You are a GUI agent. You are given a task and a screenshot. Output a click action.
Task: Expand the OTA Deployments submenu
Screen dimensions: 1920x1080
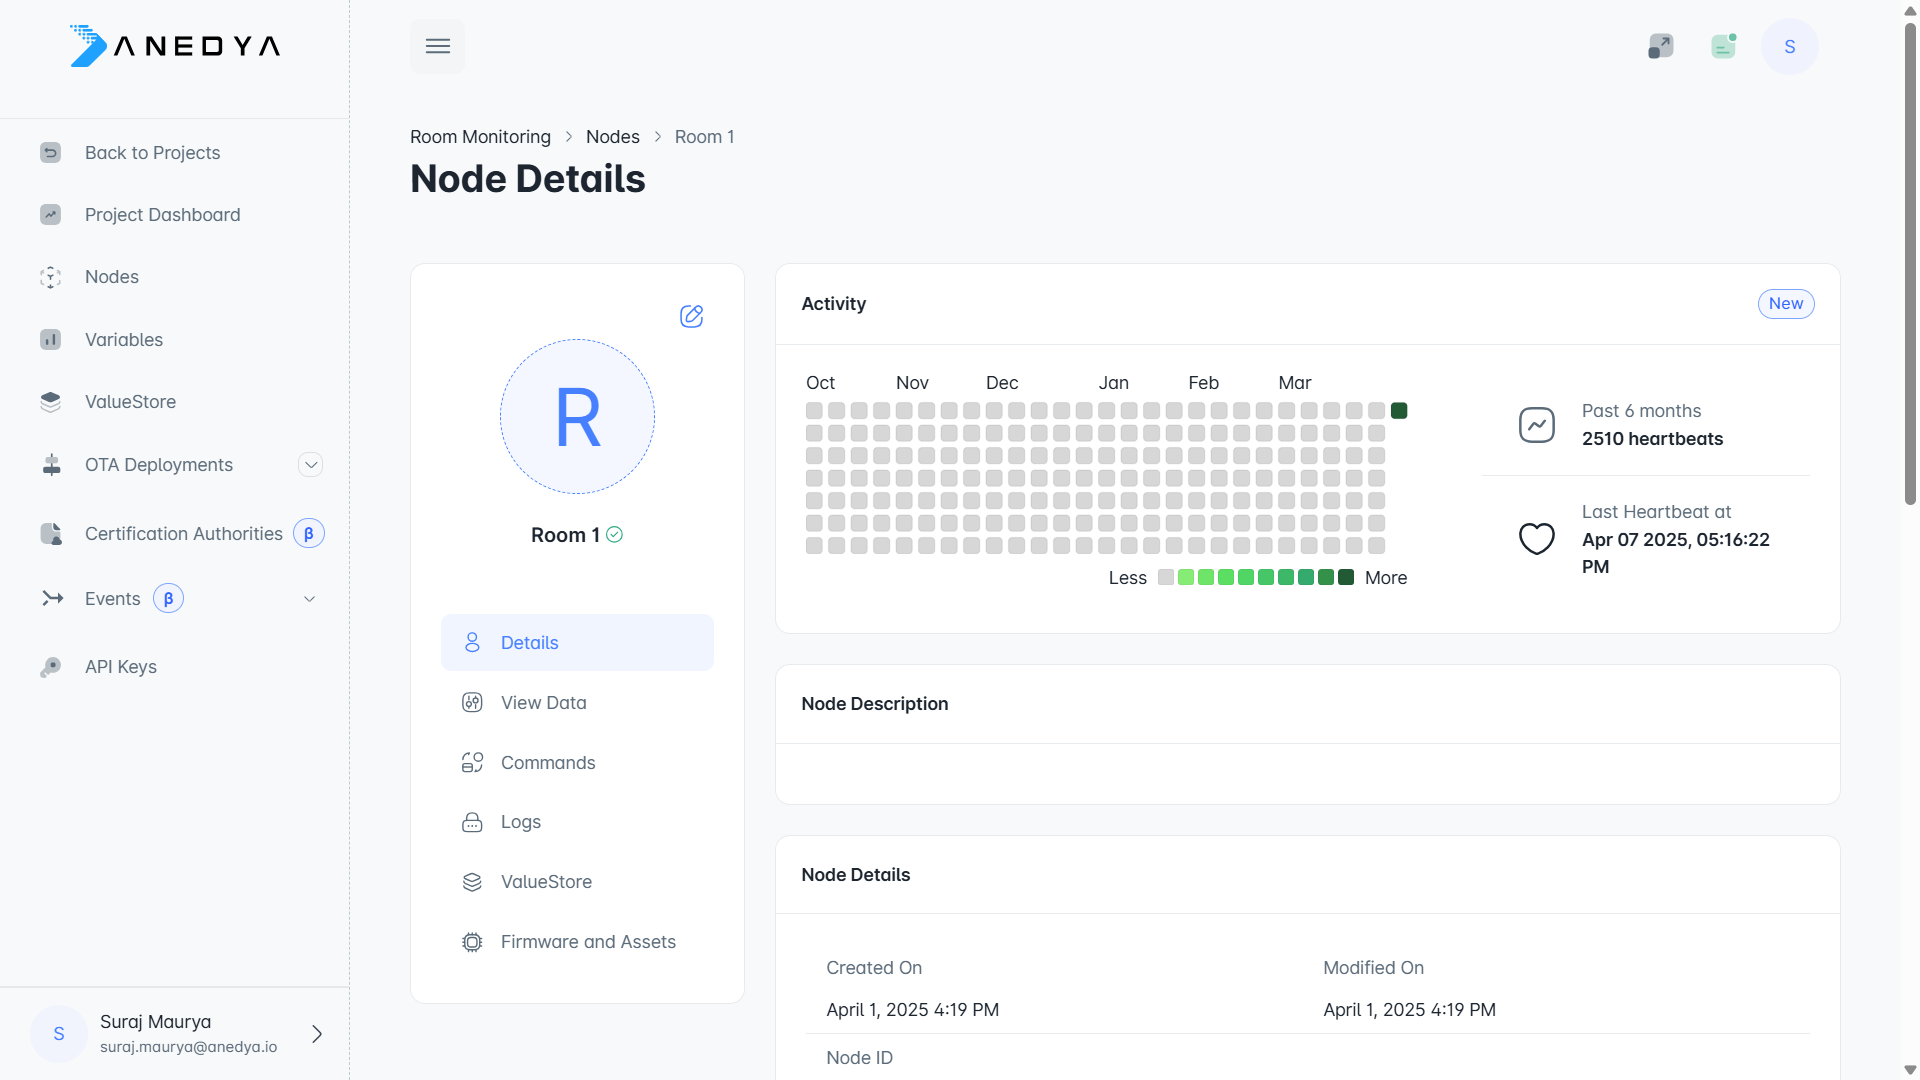click(x=311, y=464)
